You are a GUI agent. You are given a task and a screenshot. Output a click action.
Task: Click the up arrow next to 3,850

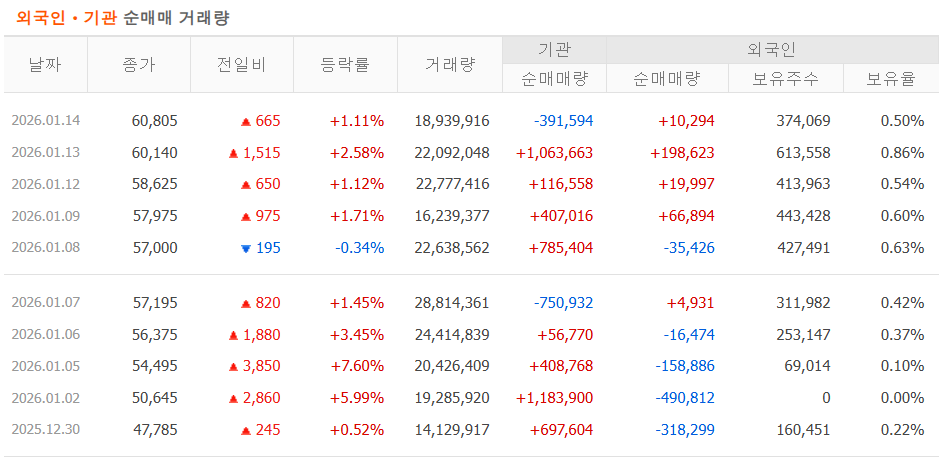pos(233,366)
